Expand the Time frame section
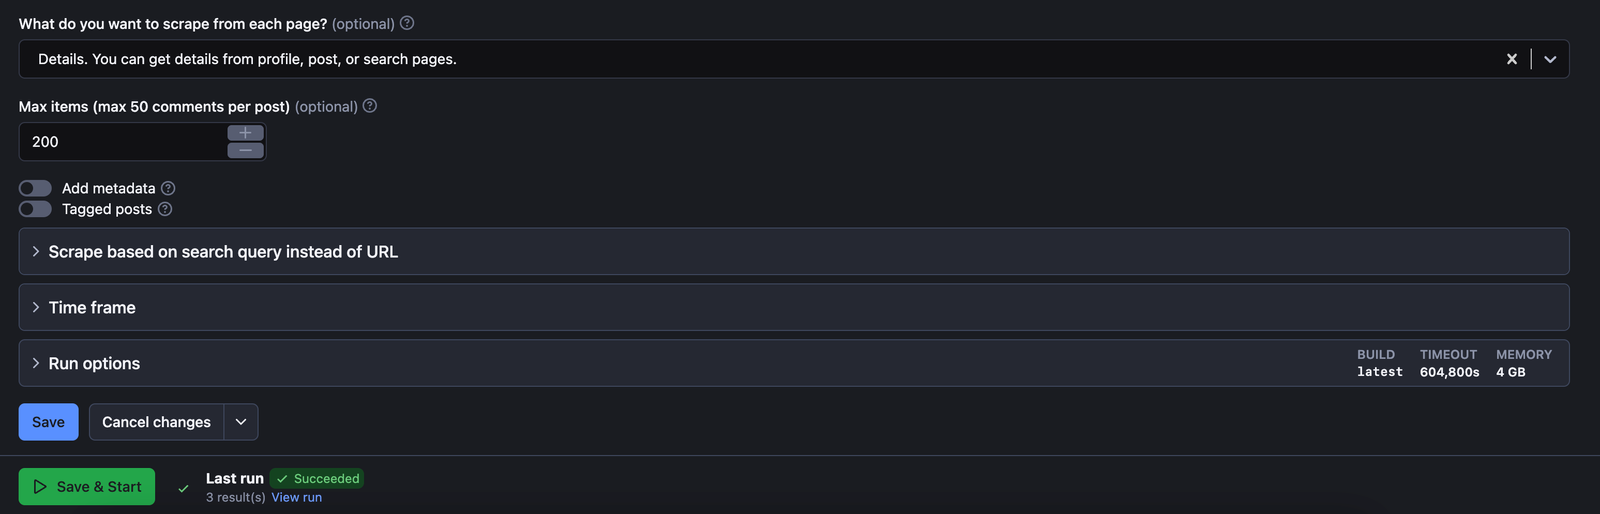The image size is (1600, 514). tap(92, 308)
